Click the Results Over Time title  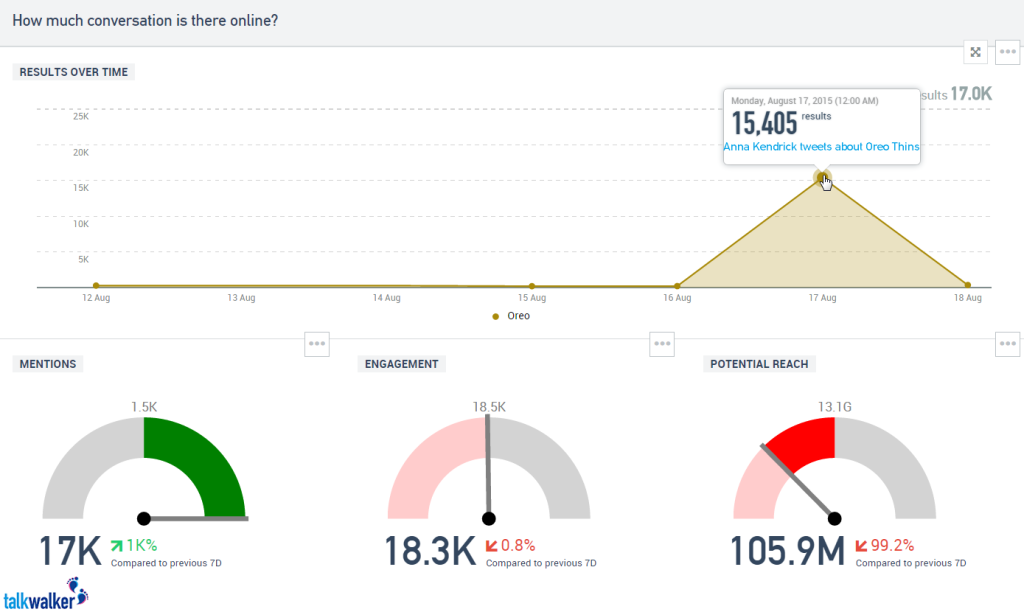tap(74, 72)
